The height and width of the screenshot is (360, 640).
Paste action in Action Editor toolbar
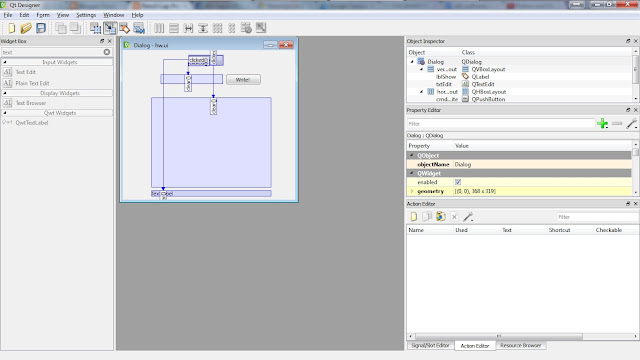[440, 217]
